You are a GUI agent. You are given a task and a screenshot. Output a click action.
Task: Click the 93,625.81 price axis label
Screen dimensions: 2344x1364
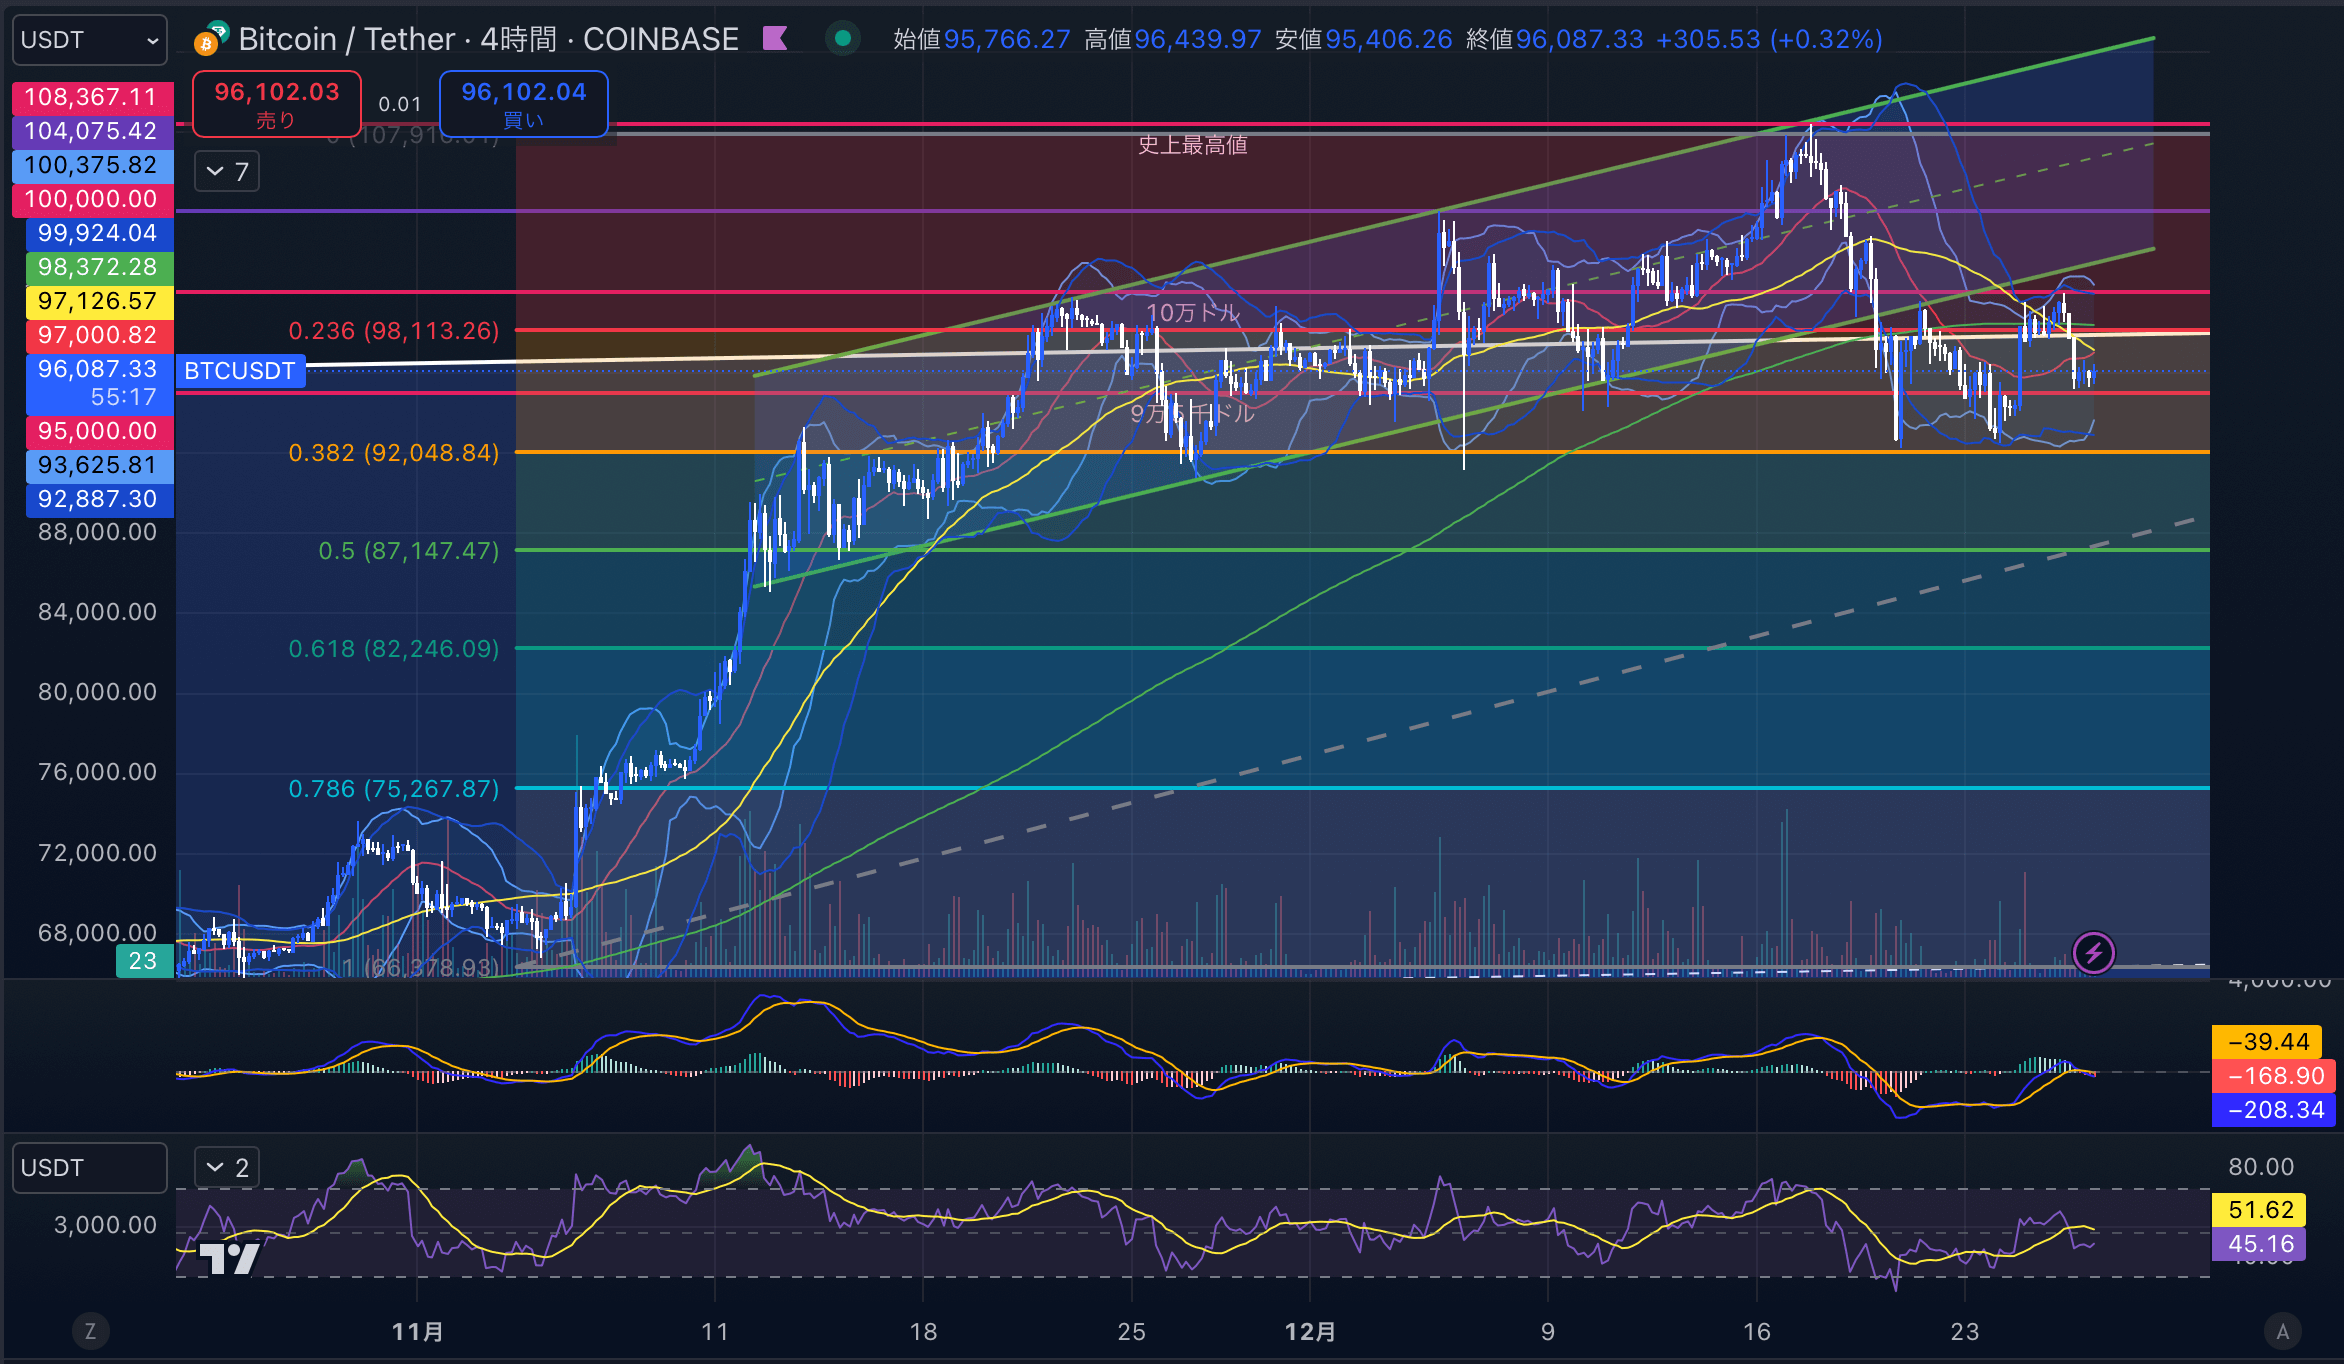tap(98, 465)
